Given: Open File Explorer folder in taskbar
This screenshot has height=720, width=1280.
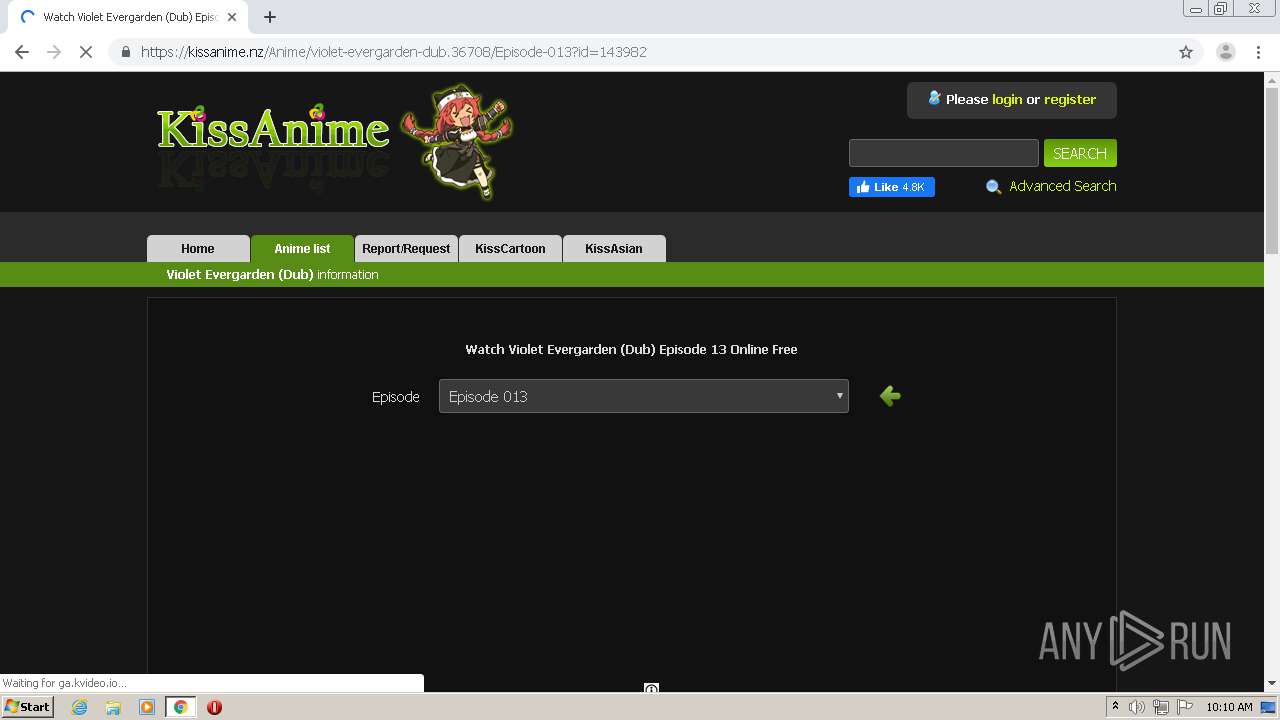Looking at the screenshot, I should click(113, 707).
